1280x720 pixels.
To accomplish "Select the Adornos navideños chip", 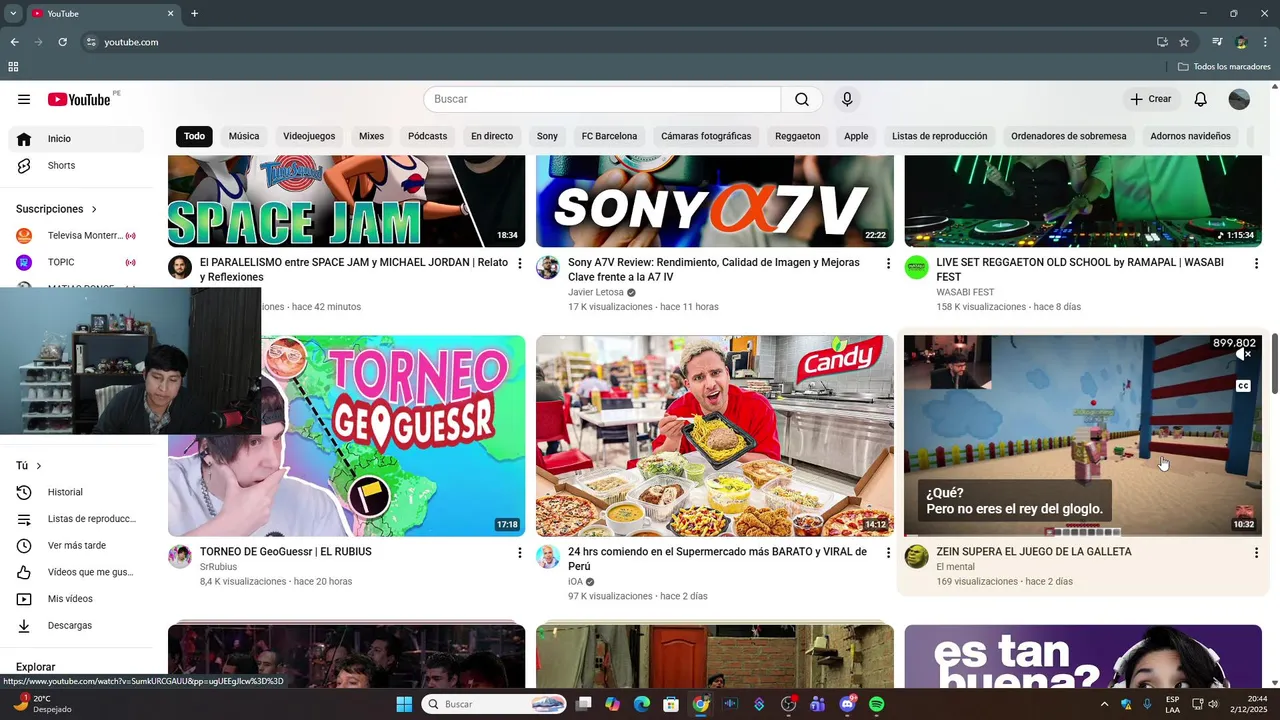I will tap(1190, 136).
